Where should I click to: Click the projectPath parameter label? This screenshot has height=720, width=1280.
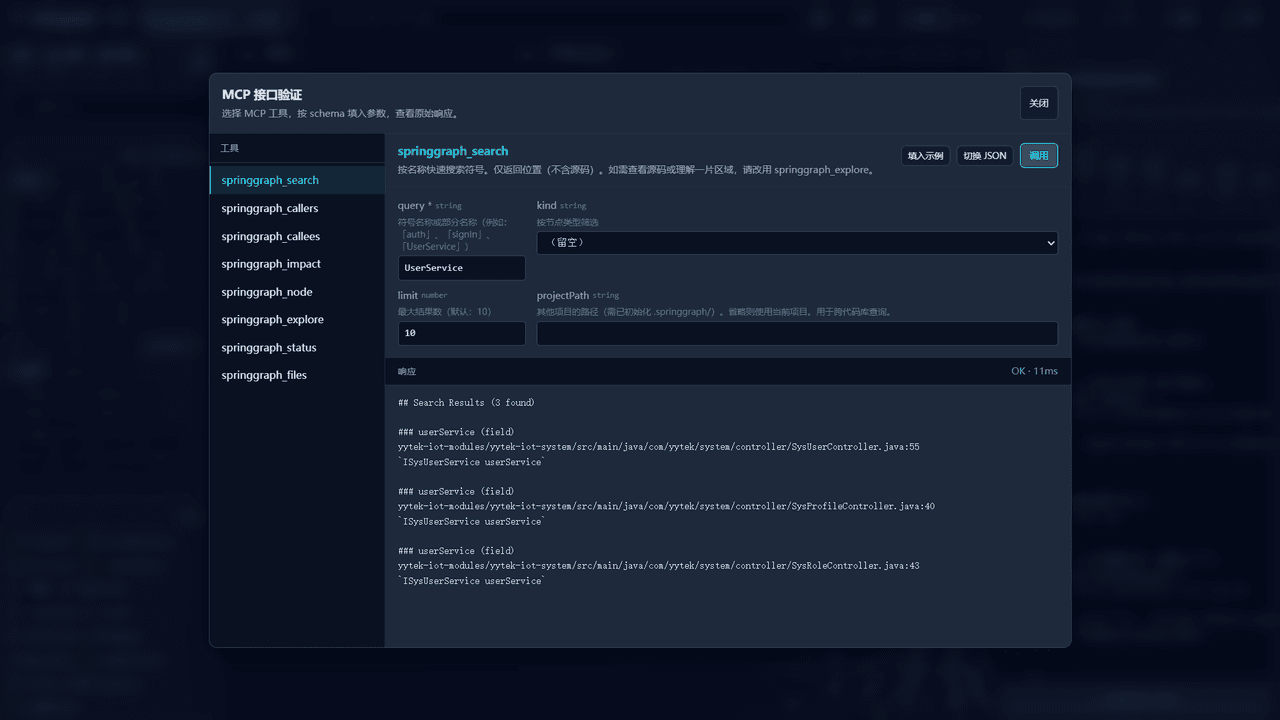(563, 295)
